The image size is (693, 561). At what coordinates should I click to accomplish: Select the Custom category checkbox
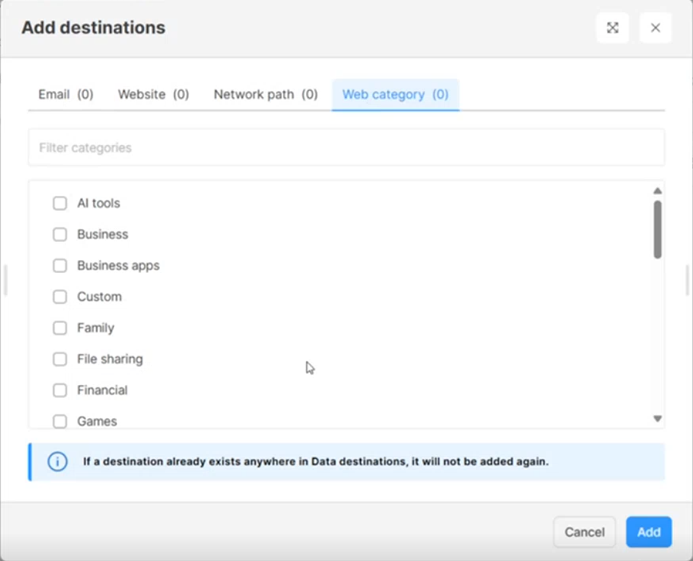[x=60, y=297]
